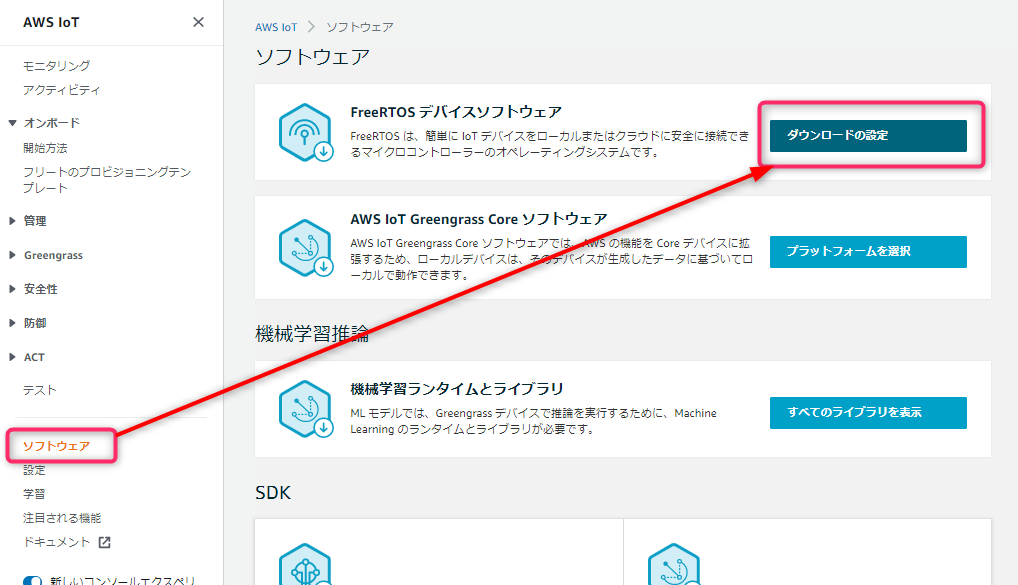Open 設定 in the sidebar
The width and height of the screenshot is (1018, 585).
click(x=34, y=470)
